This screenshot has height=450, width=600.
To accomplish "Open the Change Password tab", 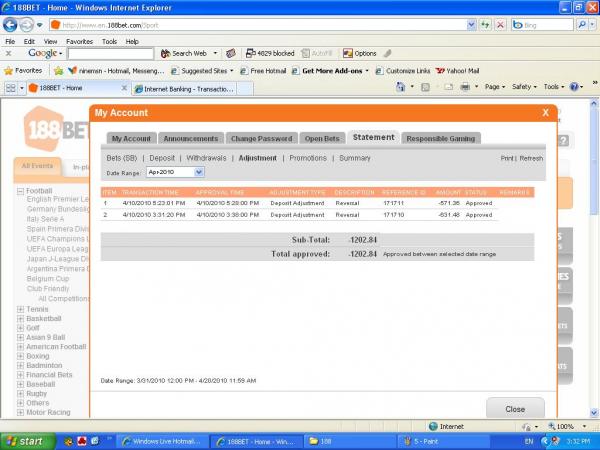I will (x=261, y=138).
